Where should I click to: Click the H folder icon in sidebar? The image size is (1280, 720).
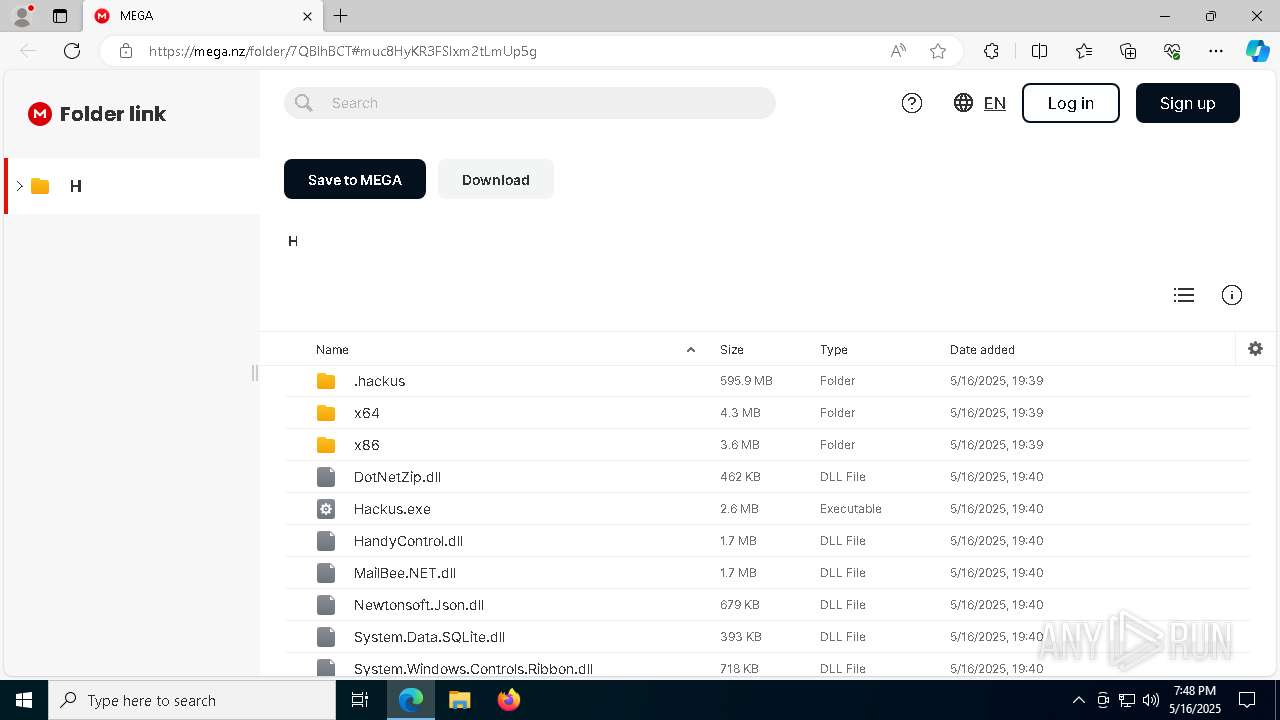point(40,186)
